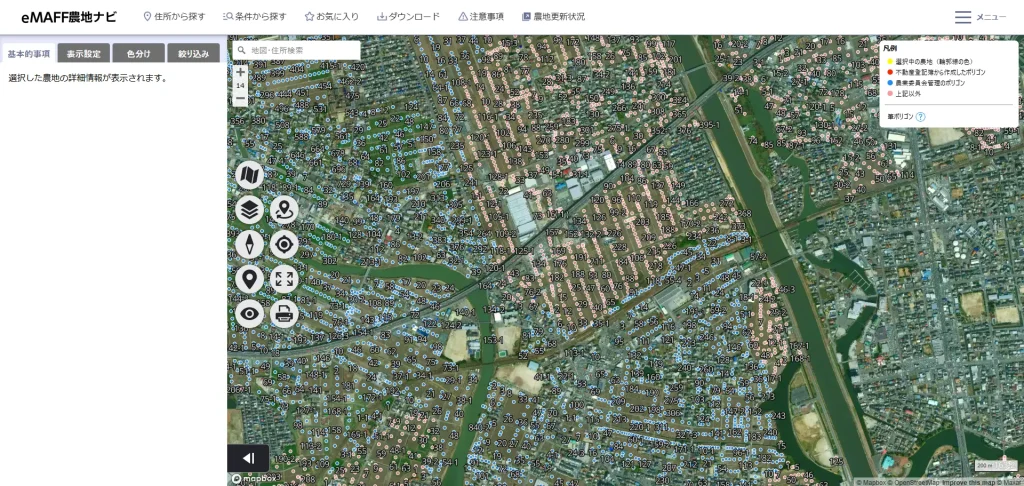Switch to the 表示設定 tab
Screen dimensions: 1024x486
click(83, 54)
